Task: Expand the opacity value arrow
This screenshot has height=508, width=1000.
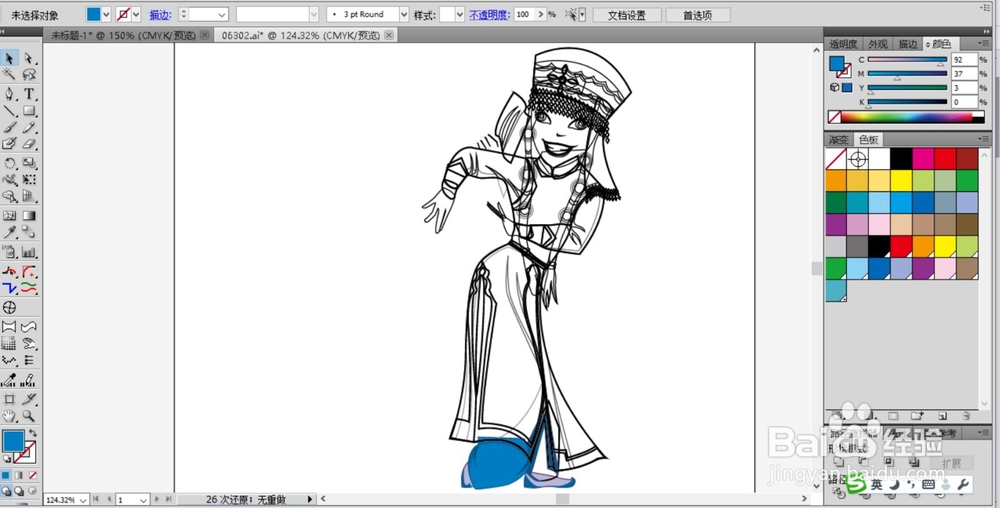Action: [541, 14]
